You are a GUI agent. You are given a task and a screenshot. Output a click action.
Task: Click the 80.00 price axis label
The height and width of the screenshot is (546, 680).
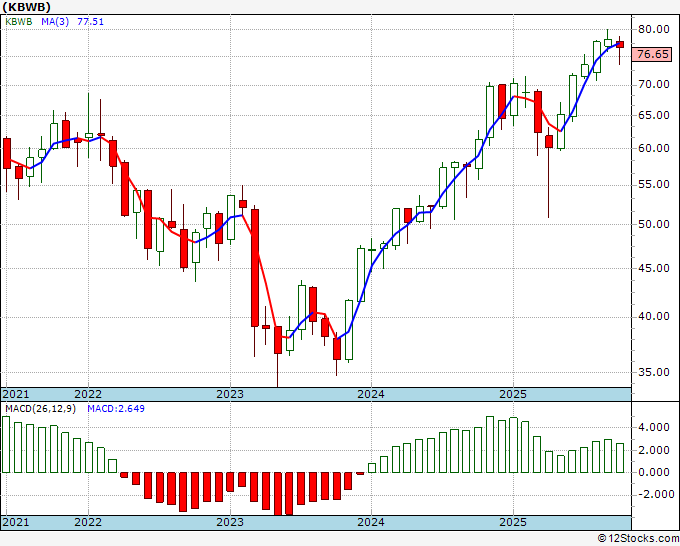pyautogui.click(x=654, y=29)
